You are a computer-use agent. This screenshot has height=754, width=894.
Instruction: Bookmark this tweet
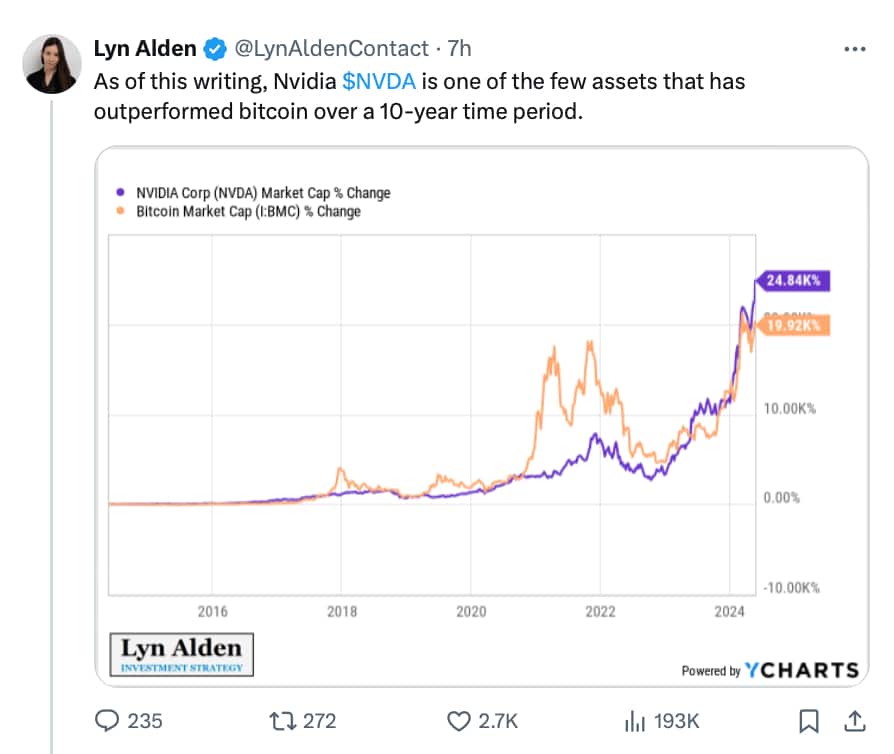[x=810, y=720]
